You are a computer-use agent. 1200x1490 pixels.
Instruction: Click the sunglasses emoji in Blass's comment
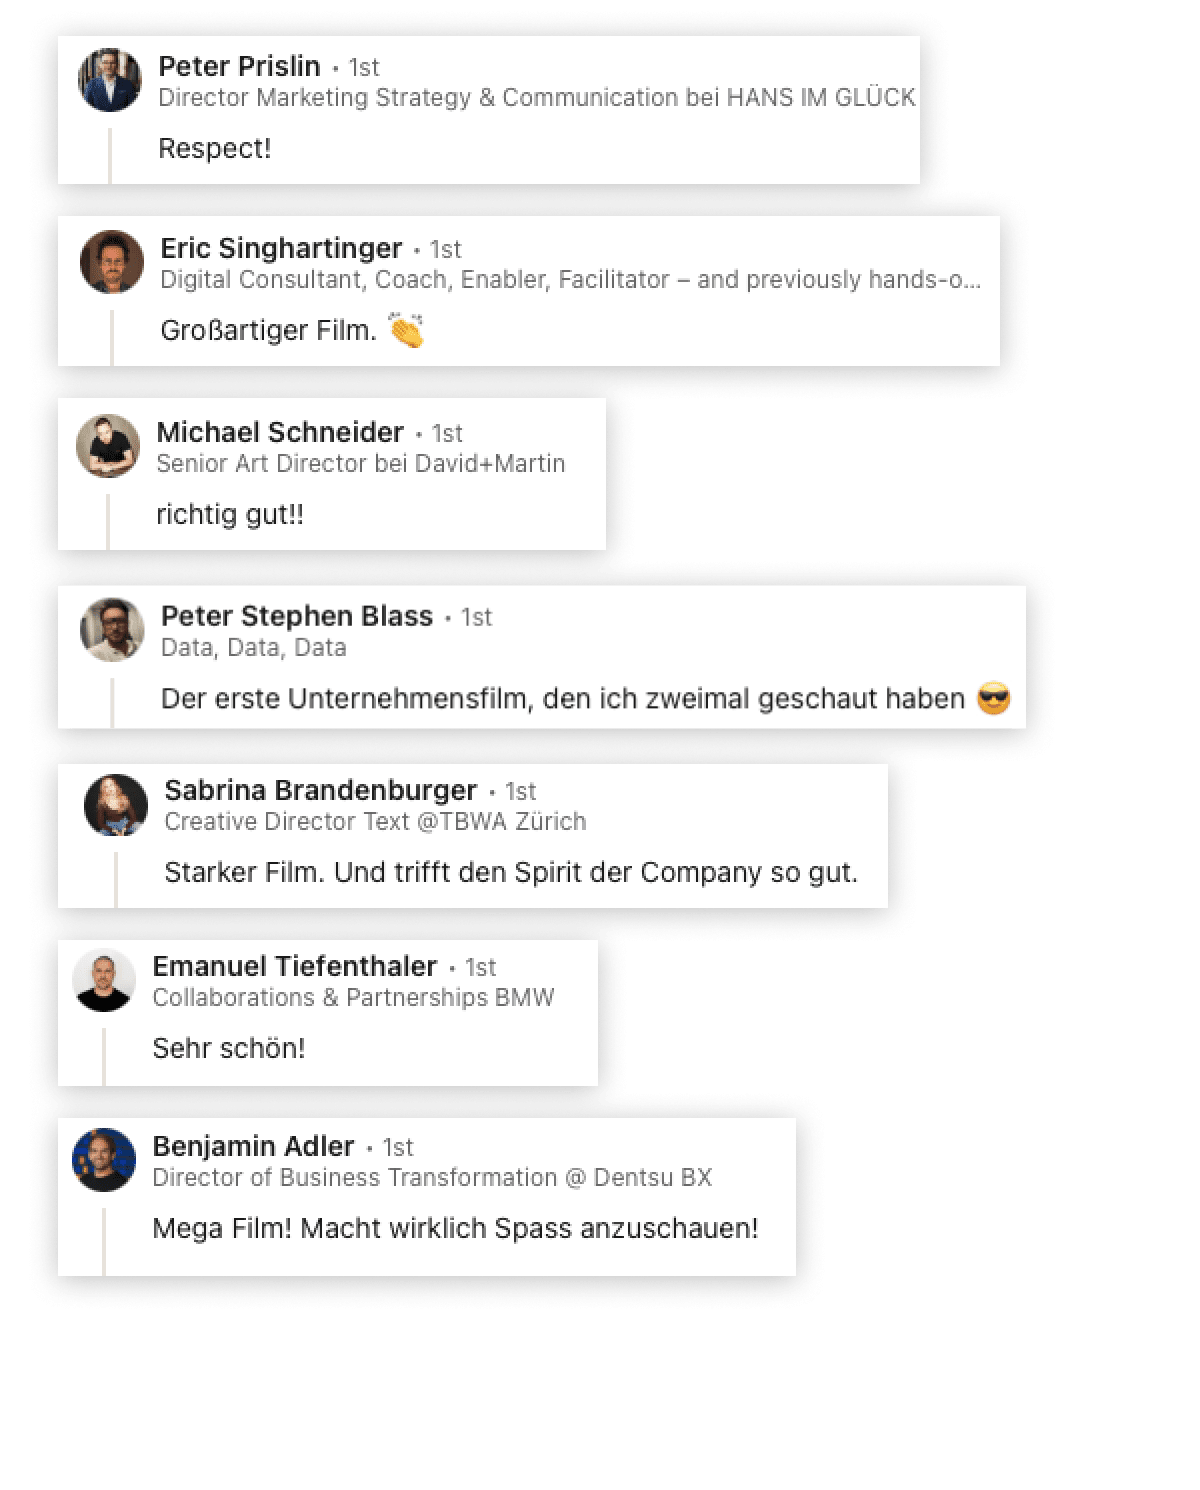tap(993, 698)
